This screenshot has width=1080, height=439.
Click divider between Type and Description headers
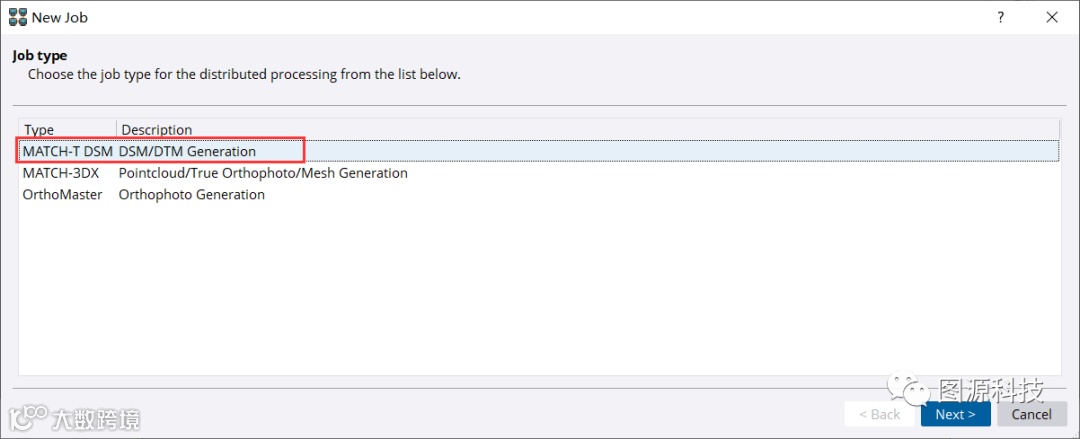point(117,130)
